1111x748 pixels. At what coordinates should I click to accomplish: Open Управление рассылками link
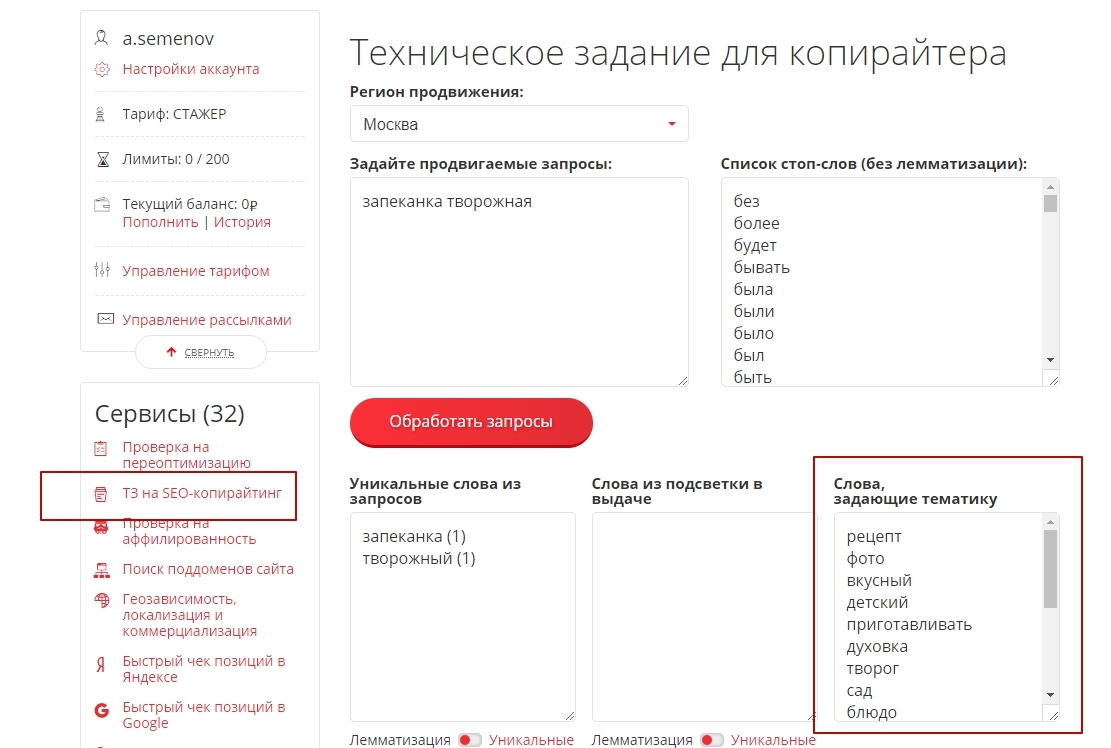[207, 320]
